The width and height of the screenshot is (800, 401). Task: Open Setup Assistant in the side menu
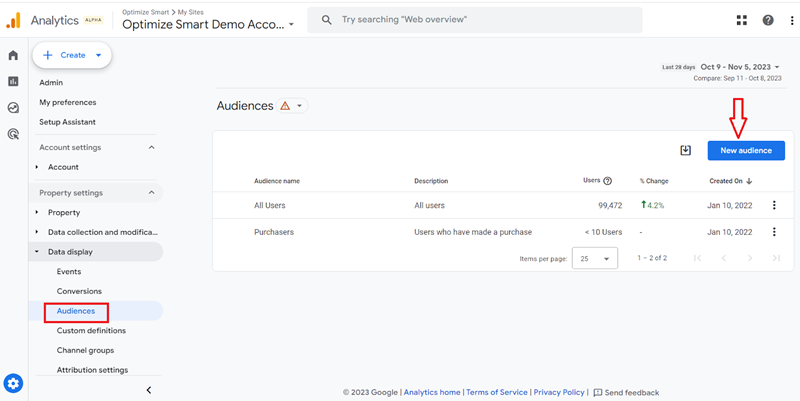pos(67,122)
